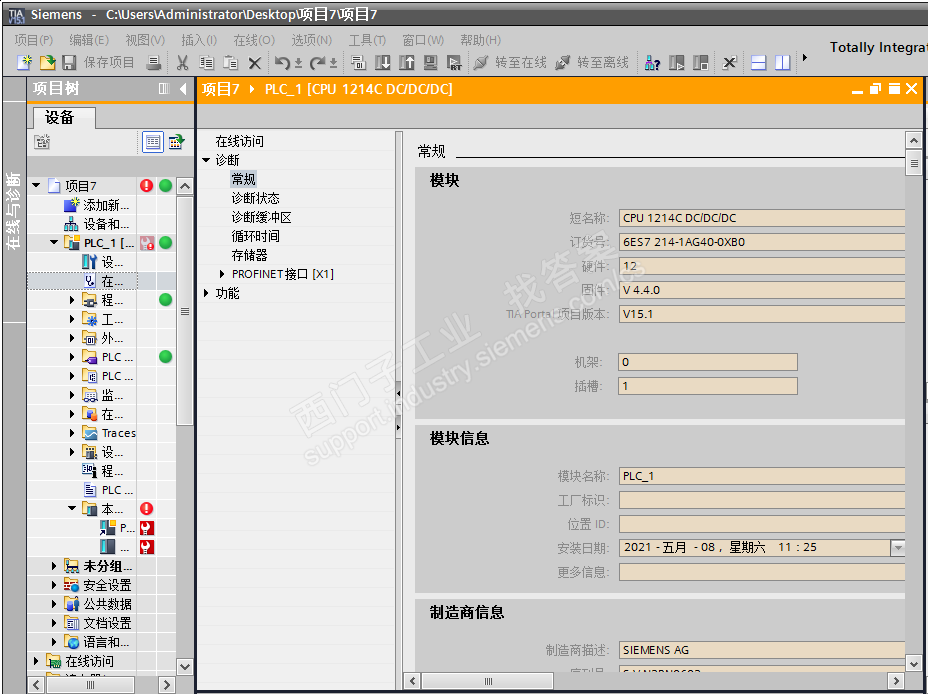Open the 视图(V) menu
Image resolution: width=928 pixels, height=694 pixels.
click(145, 40)
